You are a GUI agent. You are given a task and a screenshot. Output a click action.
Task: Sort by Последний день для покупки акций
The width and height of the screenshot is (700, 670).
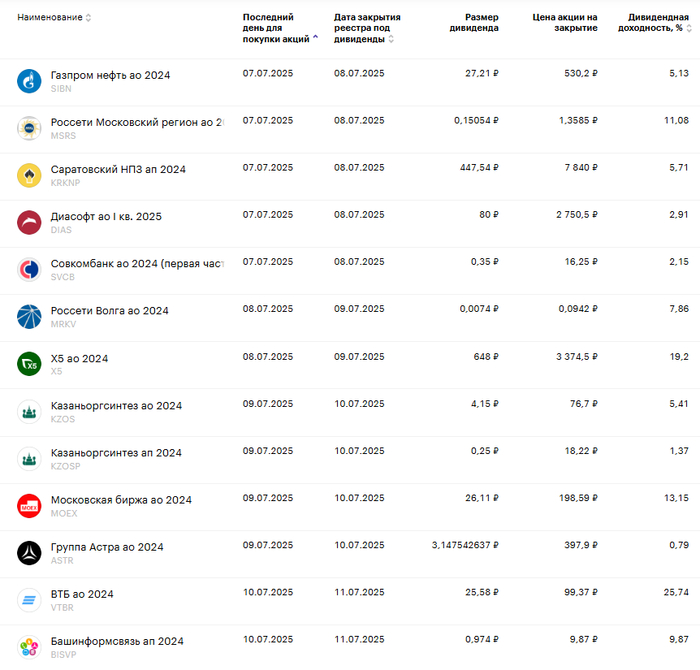tap(277, 28)
